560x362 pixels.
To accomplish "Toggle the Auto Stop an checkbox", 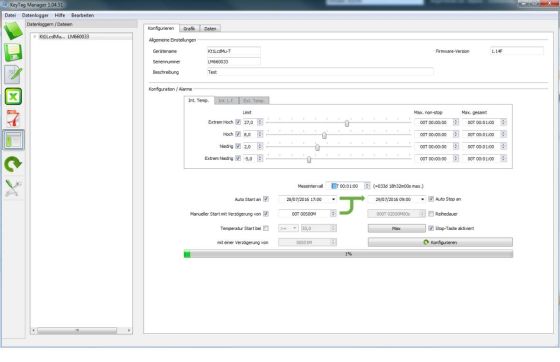I will point(431,199).
